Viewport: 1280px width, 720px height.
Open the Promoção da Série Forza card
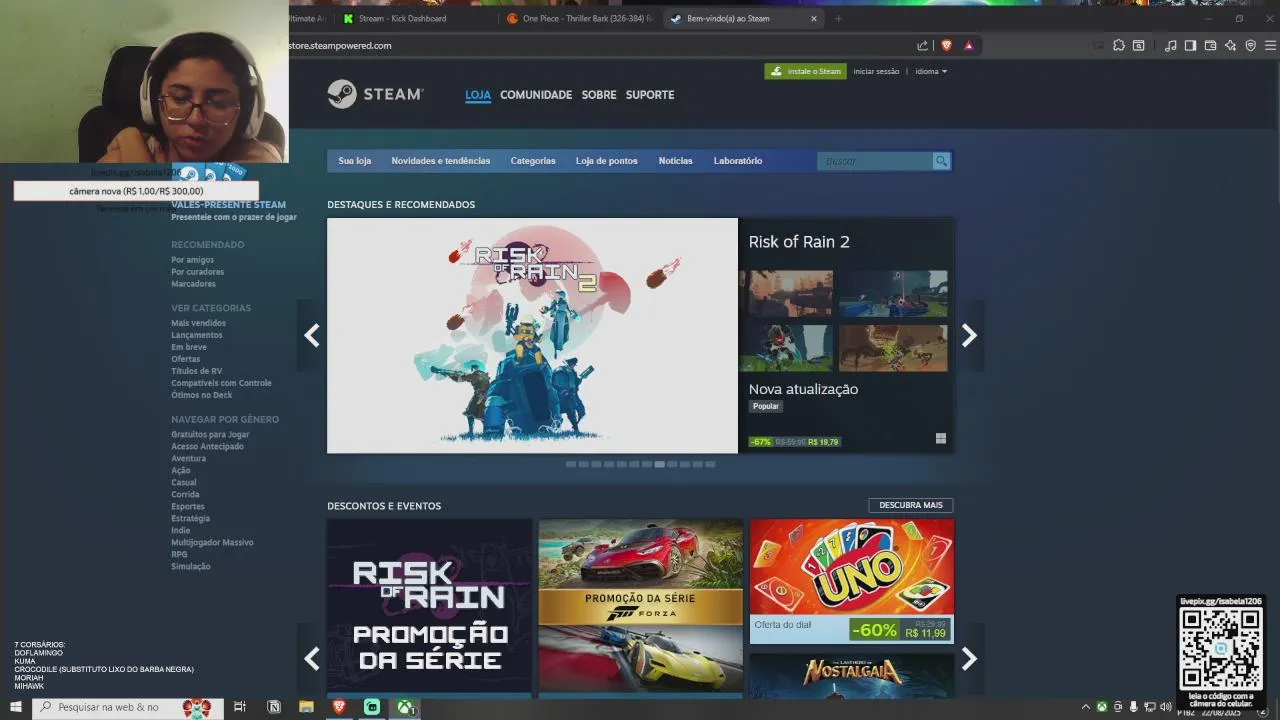(641, 606)
